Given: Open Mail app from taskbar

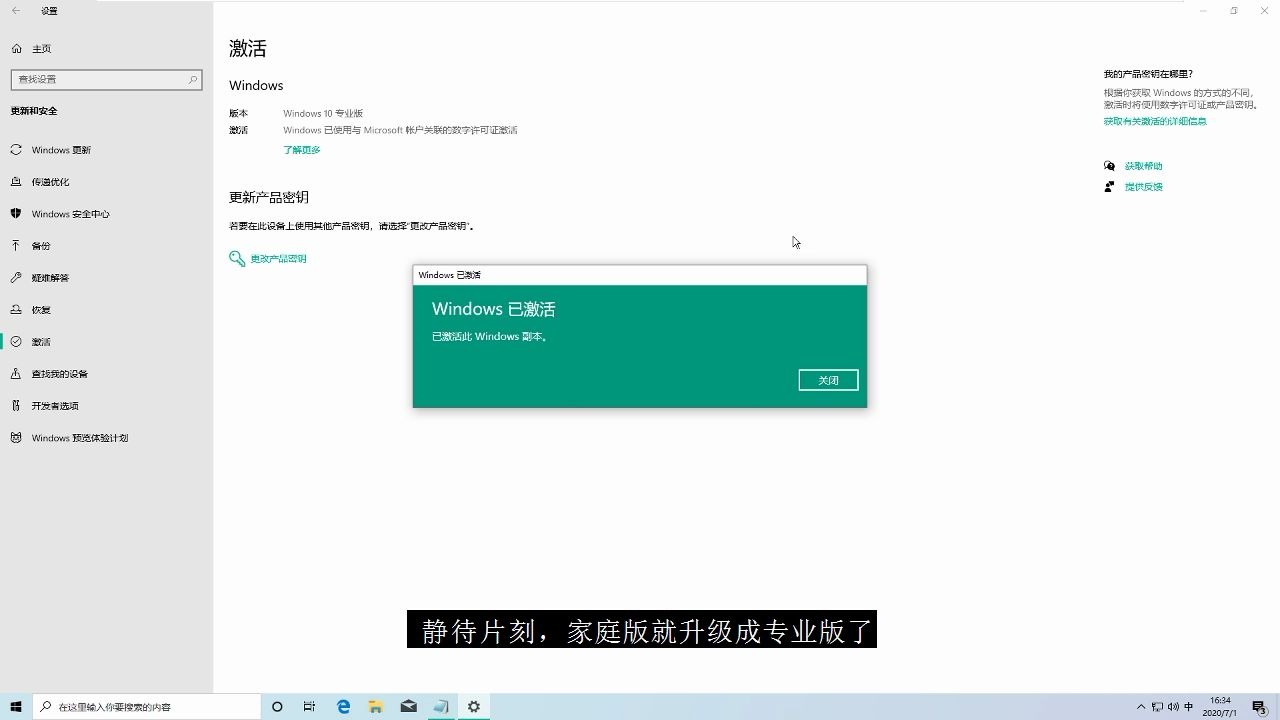Looking at the screenshot, I should (x=408, y=707).
